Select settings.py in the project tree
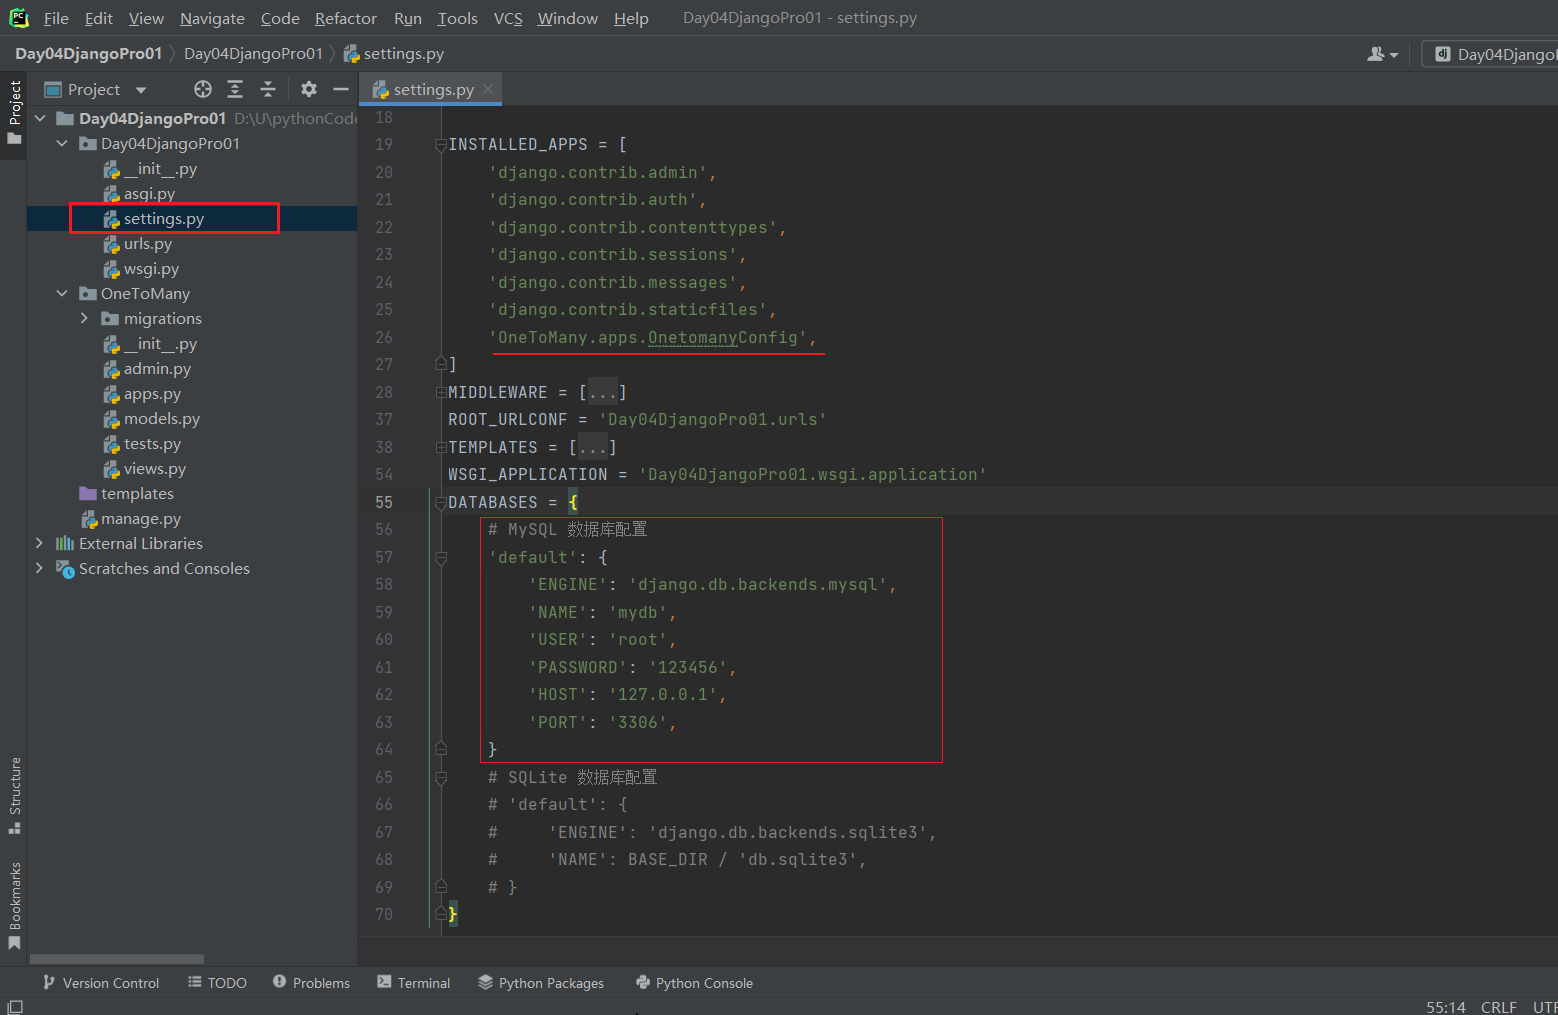 click(163, 218)
